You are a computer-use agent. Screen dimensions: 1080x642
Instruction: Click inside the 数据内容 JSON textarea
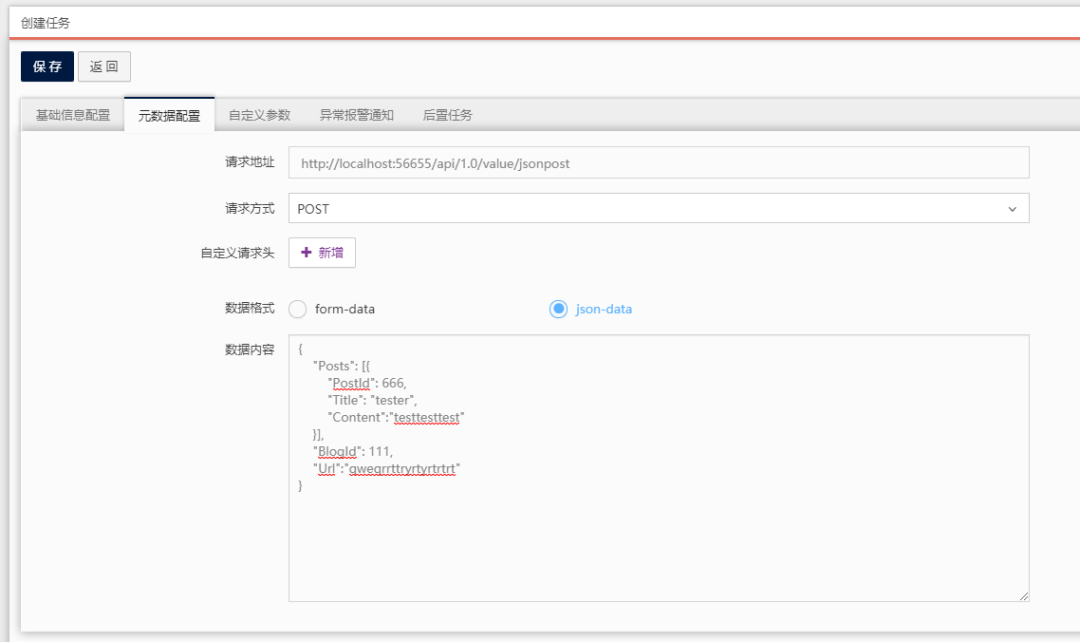658,468
